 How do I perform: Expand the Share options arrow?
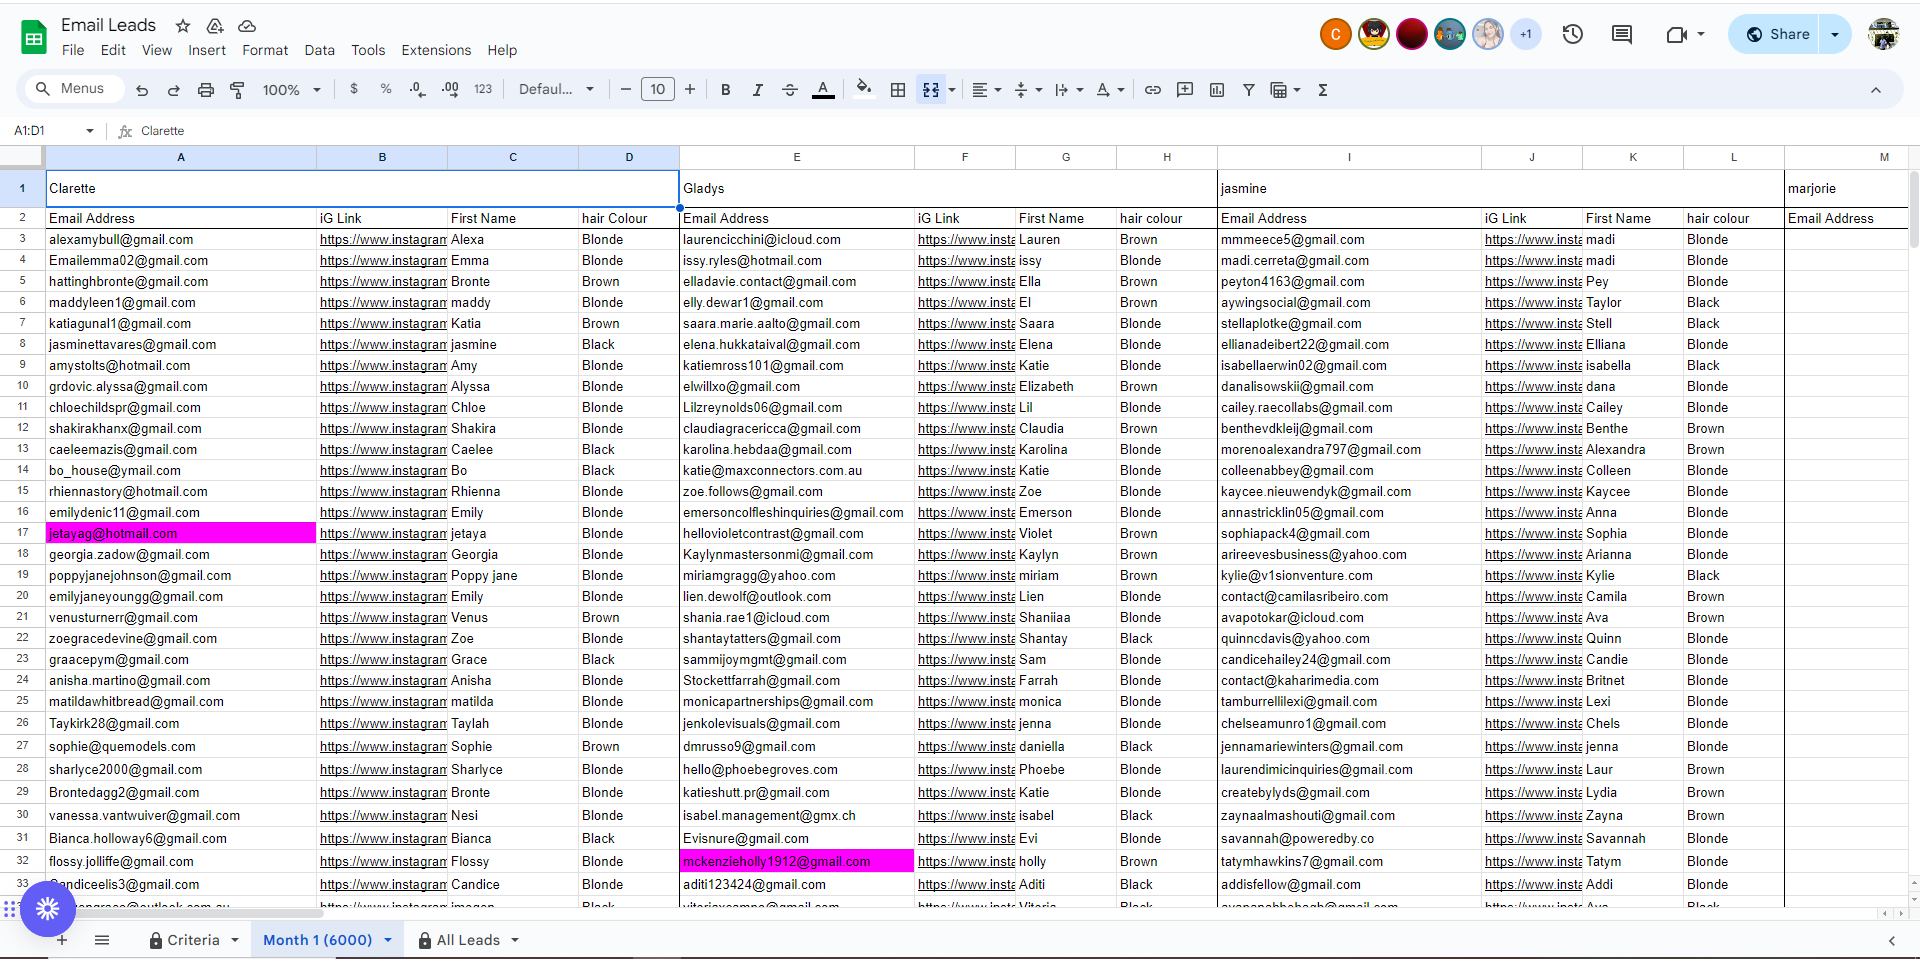[1835, 34]
